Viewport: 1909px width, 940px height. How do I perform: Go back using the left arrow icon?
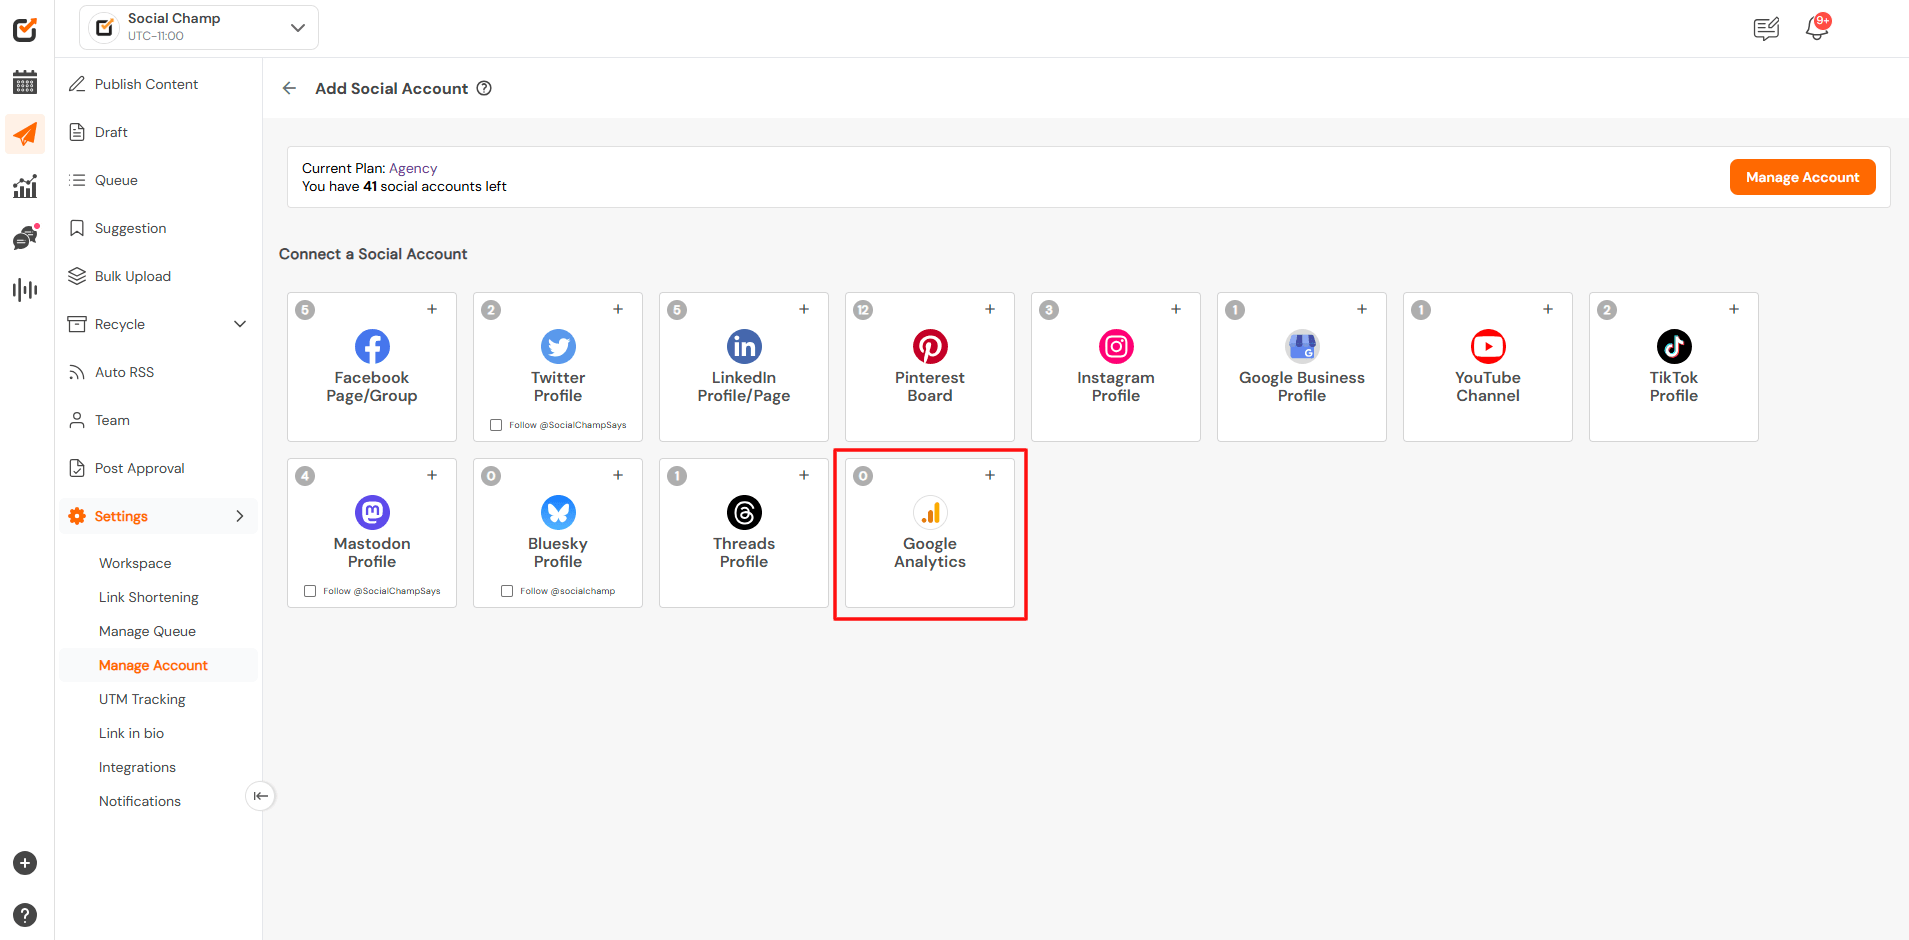click(x=289, y=88)
